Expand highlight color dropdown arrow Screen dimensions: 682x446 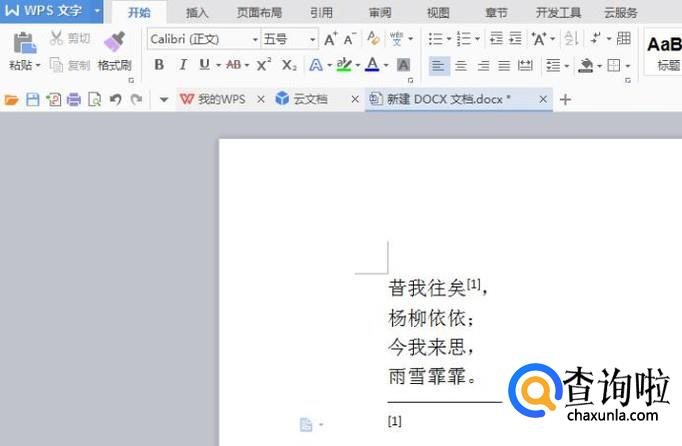pos(358,66)
